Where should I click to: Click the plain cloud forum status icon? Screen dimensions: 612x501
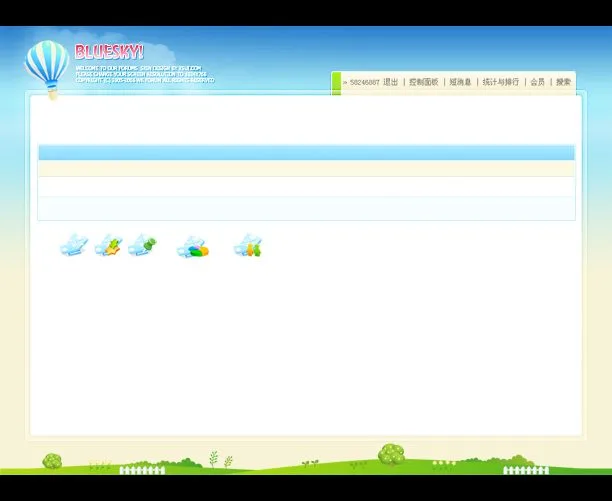(74, 245)
